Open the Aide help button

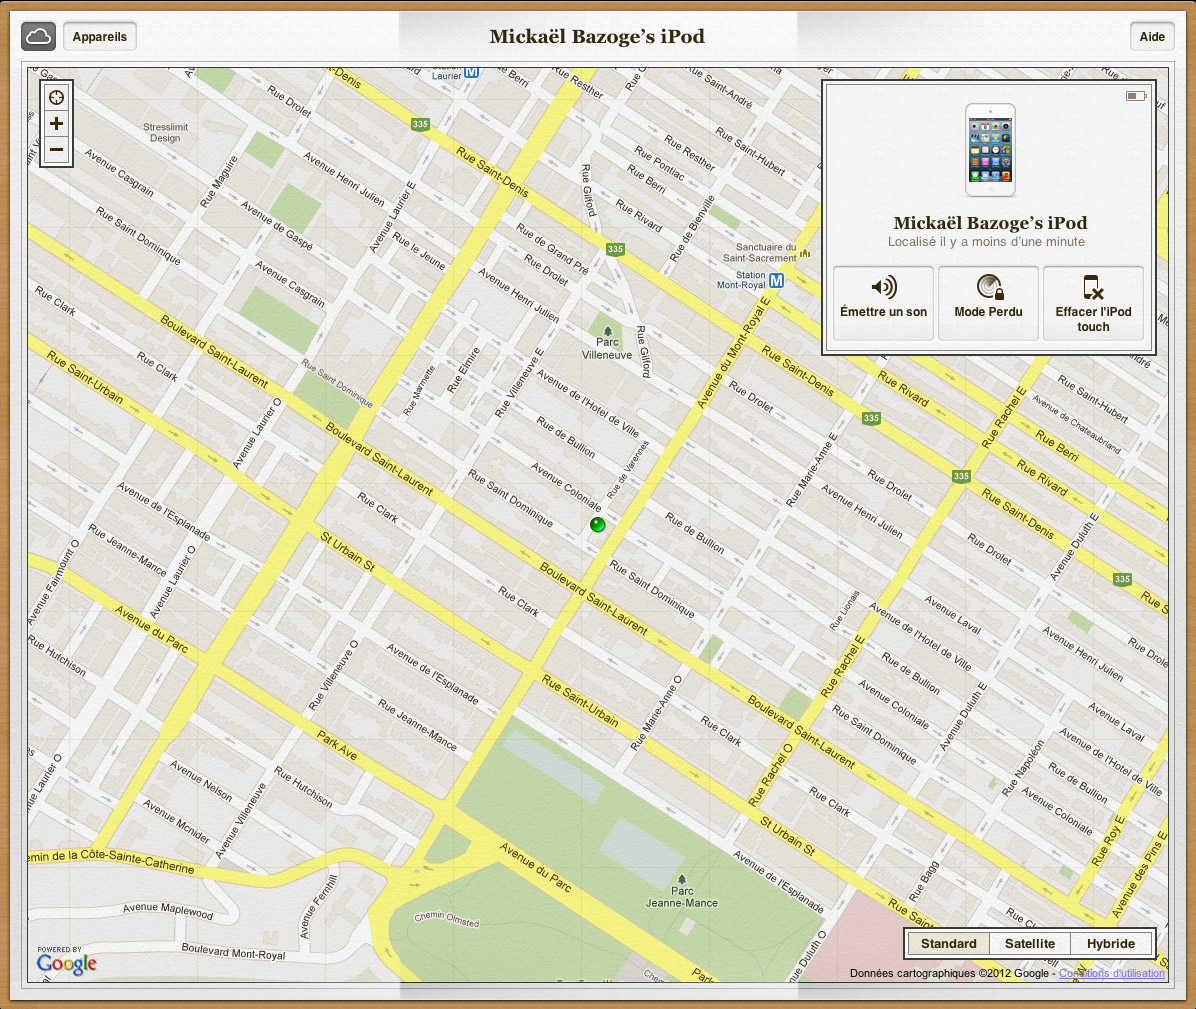point(1152,37)
